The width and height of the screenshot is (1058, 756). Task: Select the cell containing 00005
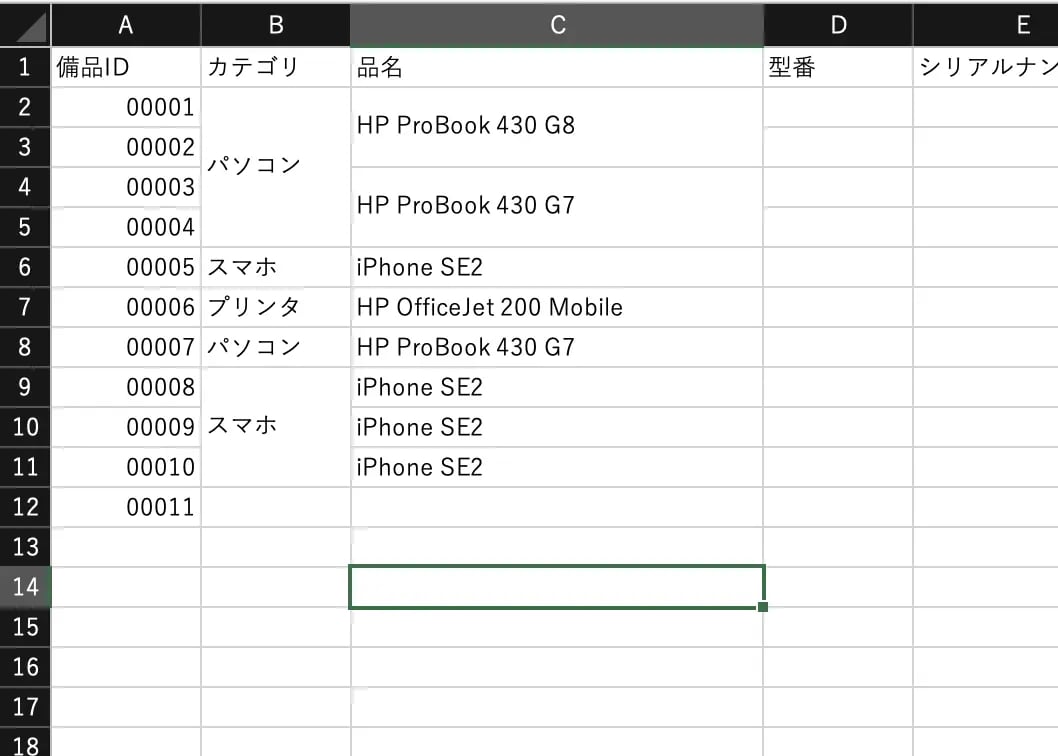pyautogui.click(x=126, y=267)
